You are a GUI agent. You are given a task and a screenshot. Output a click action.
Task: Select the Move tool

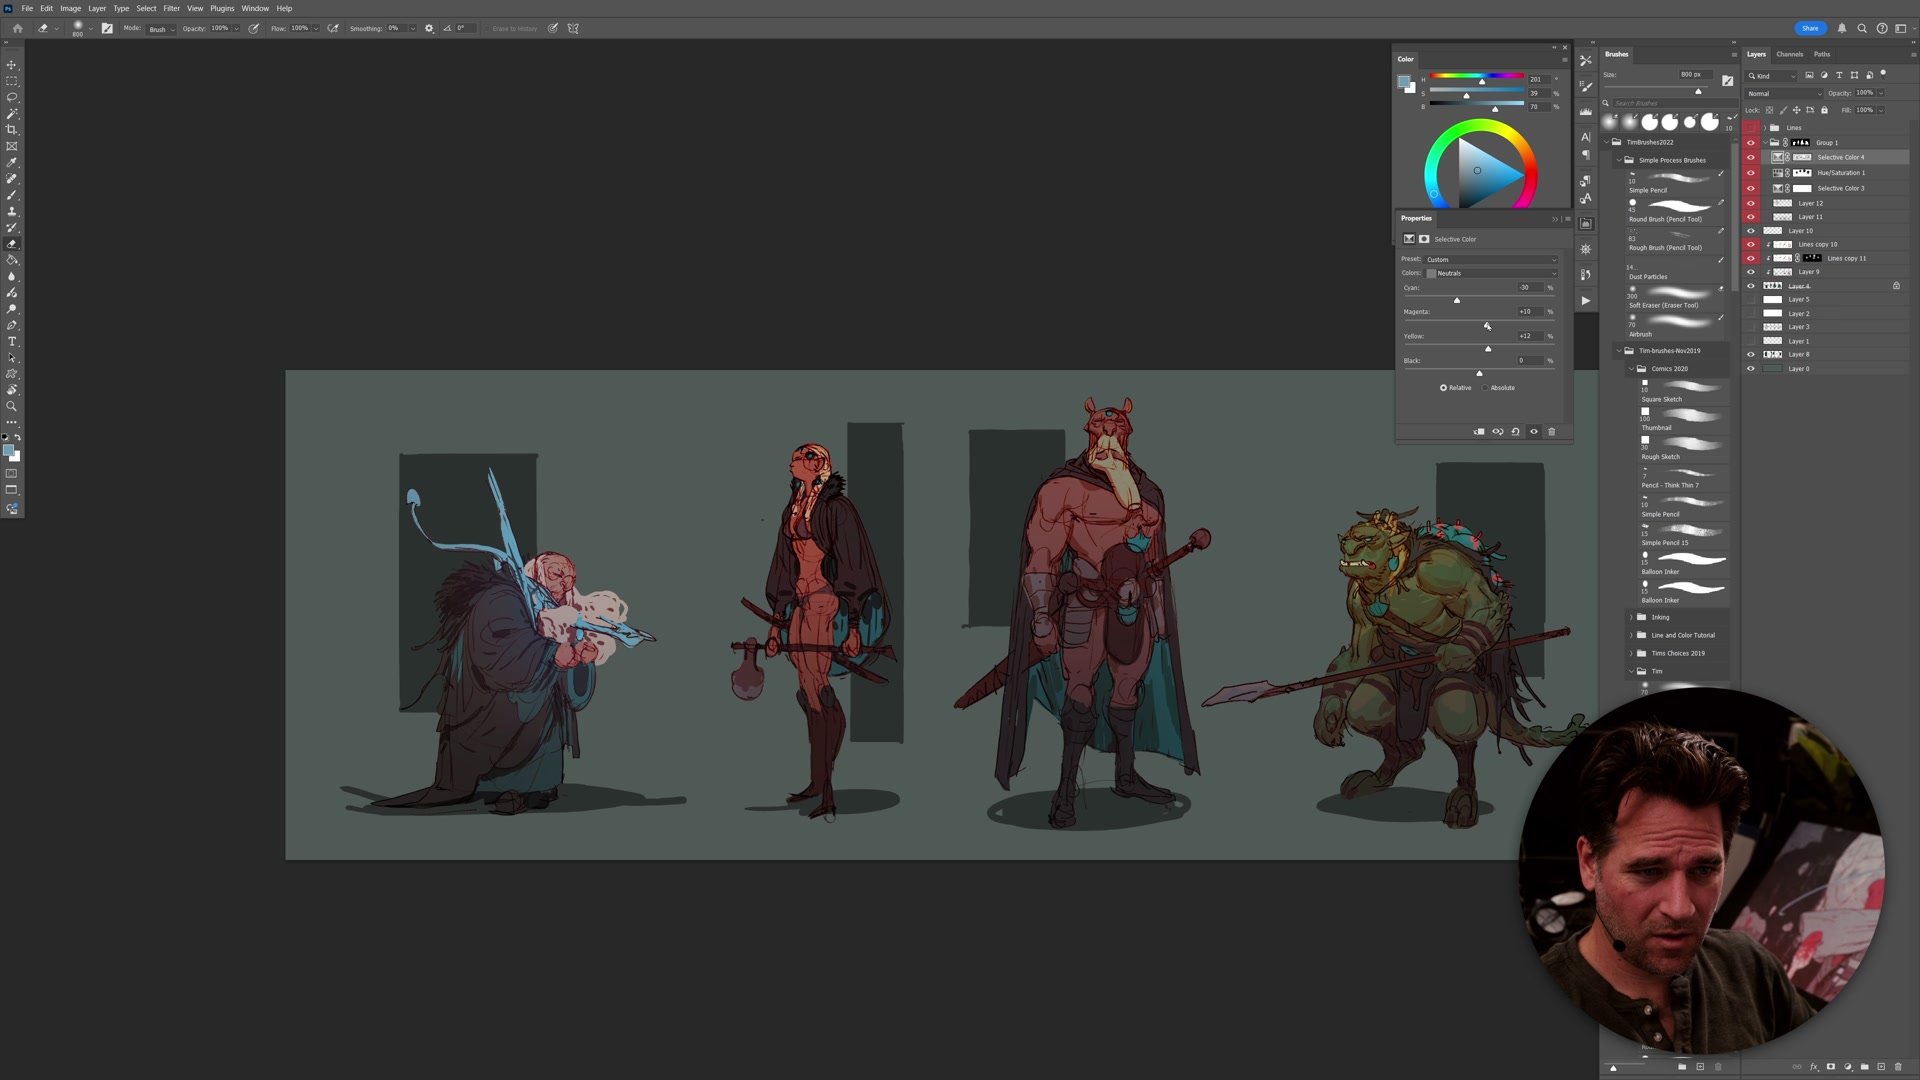(x=12, y=65)
